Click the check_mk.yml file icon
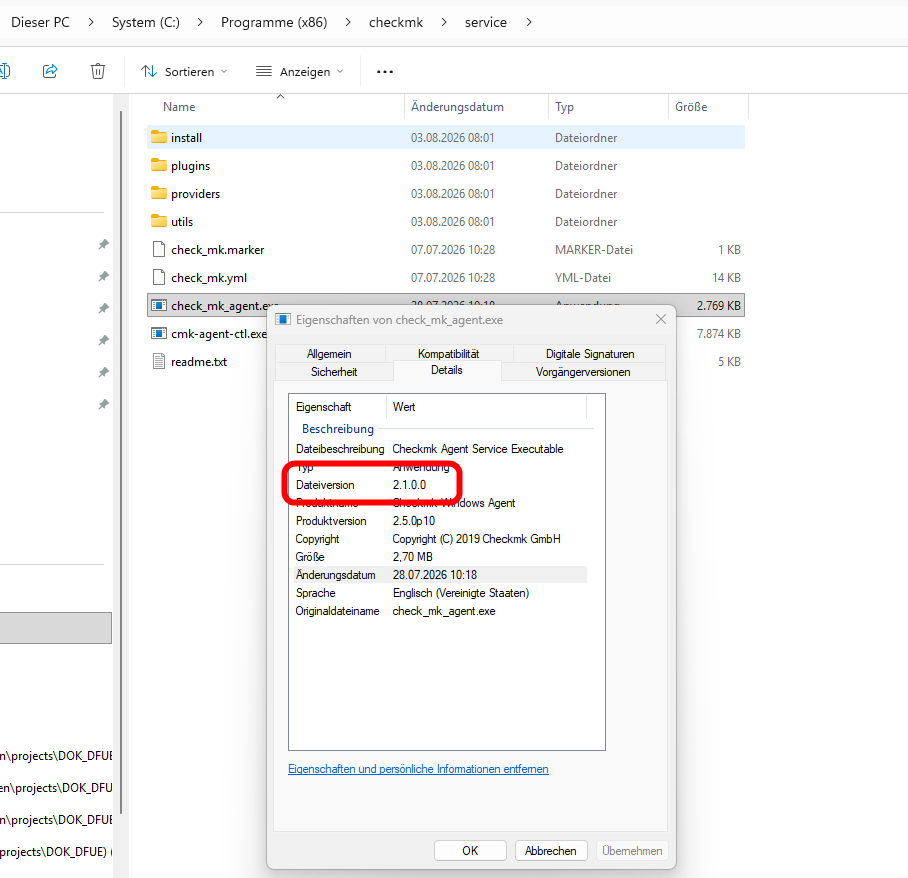This screenshot has height=878, width=908. [159, 277]
